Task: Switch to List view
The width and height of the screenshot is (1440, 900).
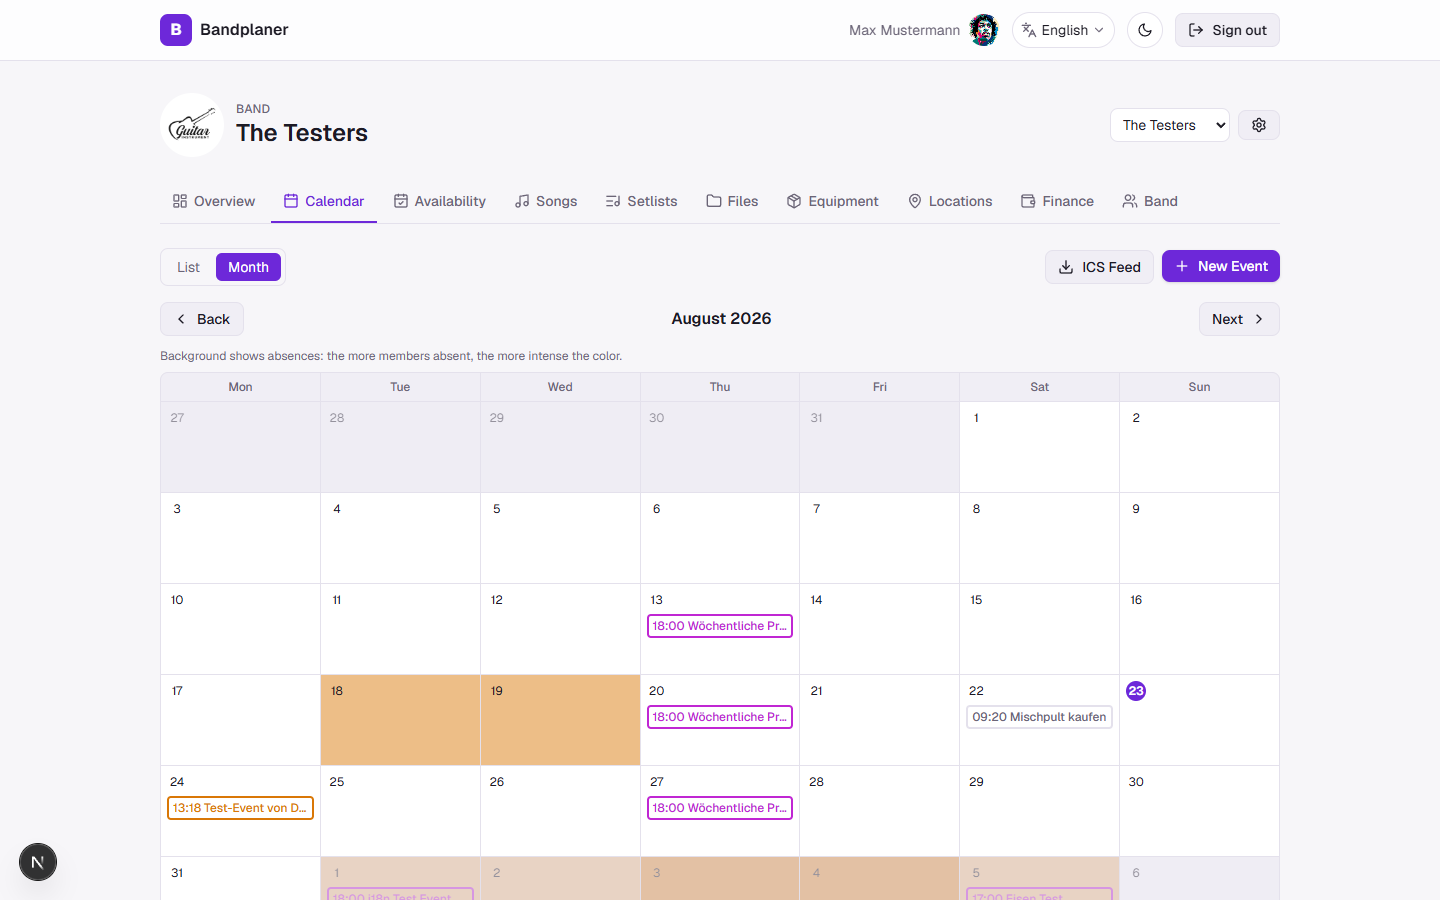Action: (x=188, y=267)
